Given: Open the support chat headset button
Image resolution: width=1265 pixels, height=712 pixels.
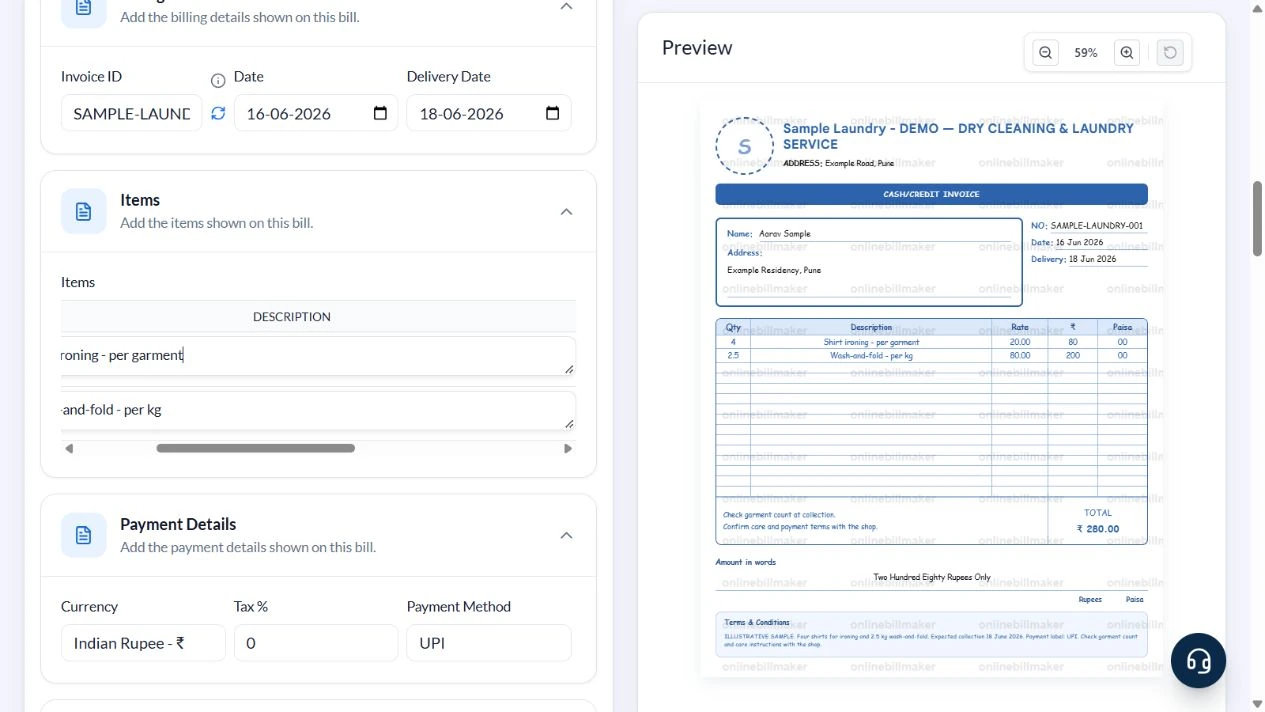Looking at the screenshot, I should click(x=1198, y=660).
